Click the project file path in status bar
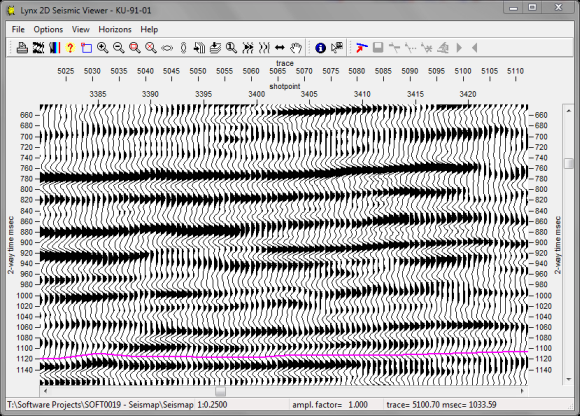580x416 pixels. point(100,405)
